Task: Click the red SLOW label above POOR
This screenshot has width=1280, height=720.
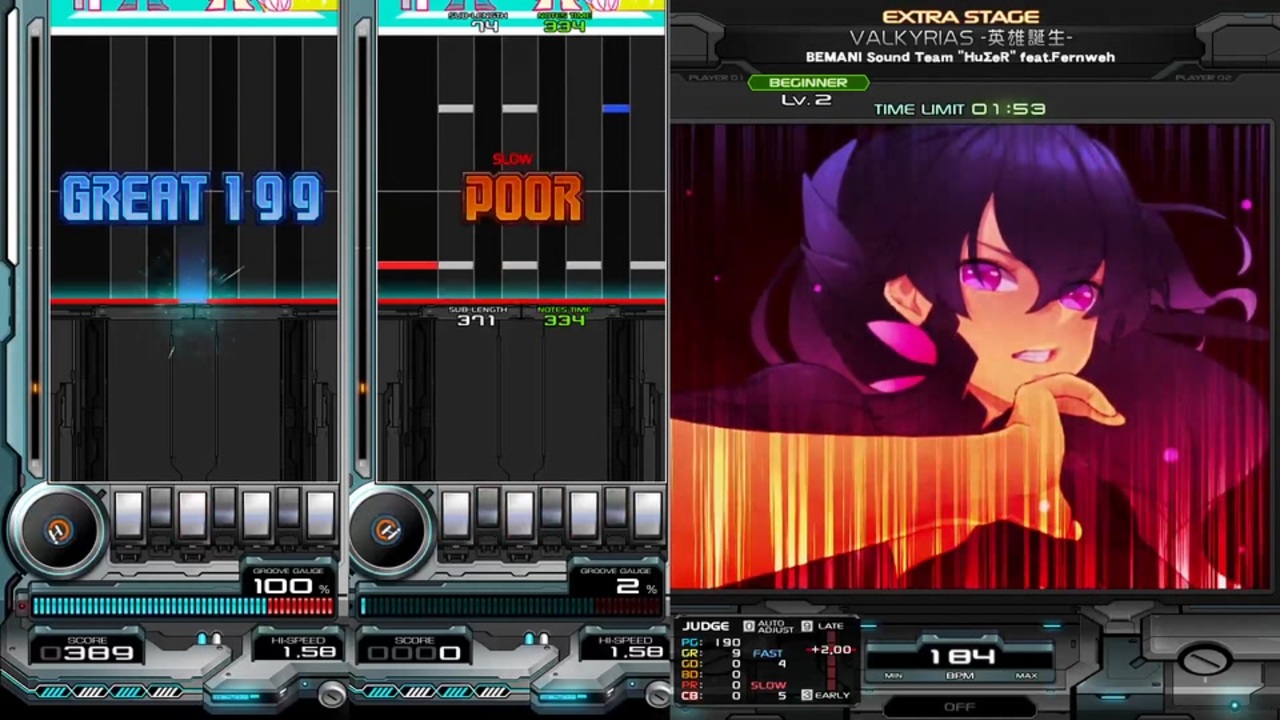Action: tap(512, 159)
